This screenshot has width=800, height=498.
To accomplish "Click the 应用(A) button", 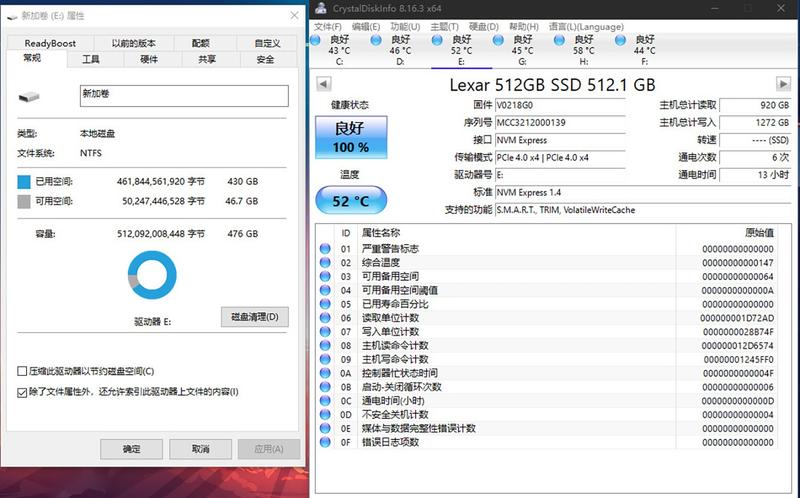I will pyautogui.click(x=269, y=449).
